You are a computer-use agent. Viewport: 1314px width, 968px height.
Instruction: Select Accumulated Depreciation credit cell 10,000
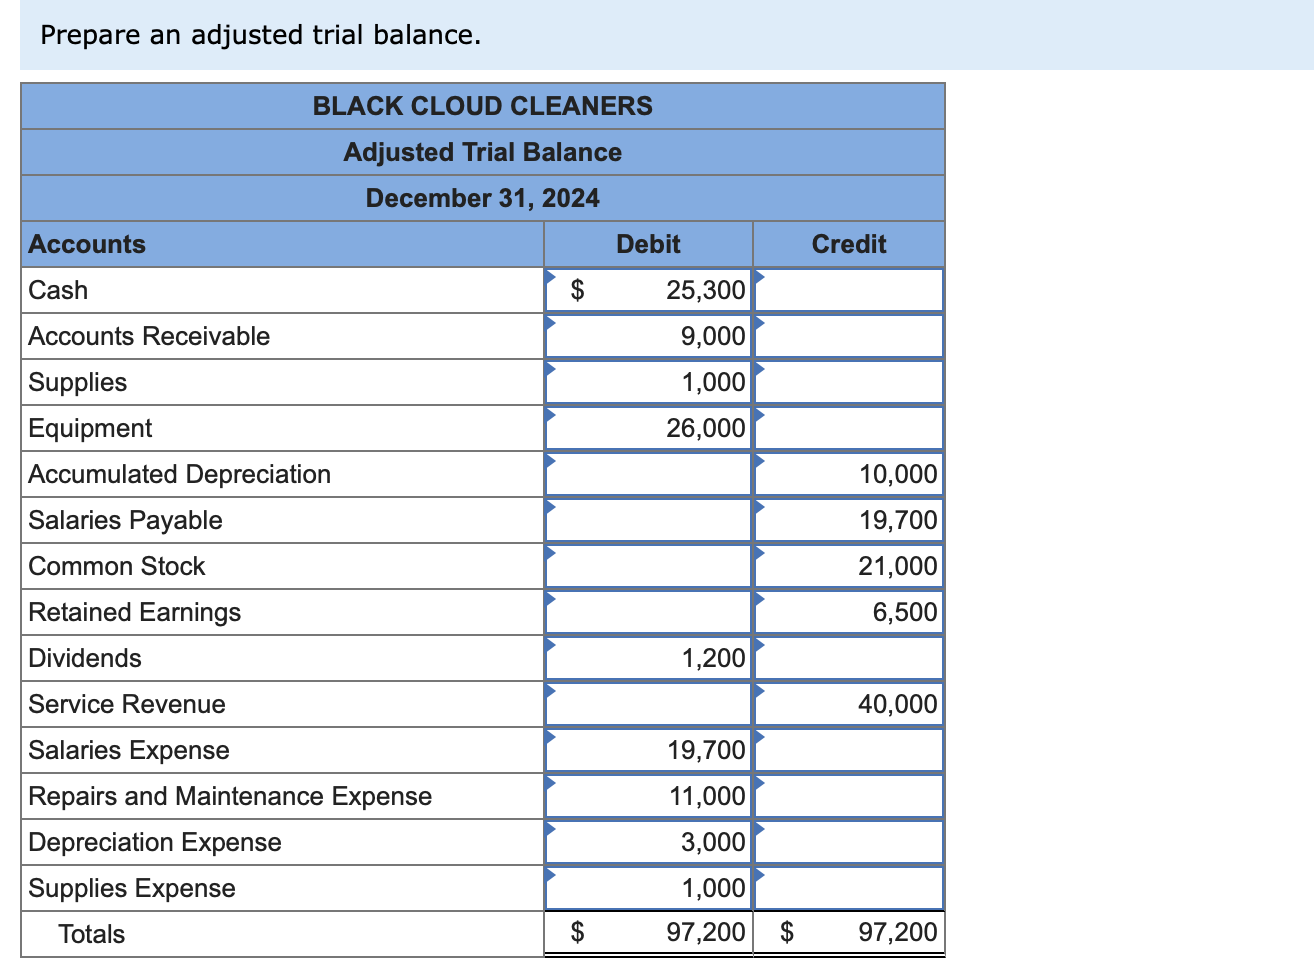[848, 474]
